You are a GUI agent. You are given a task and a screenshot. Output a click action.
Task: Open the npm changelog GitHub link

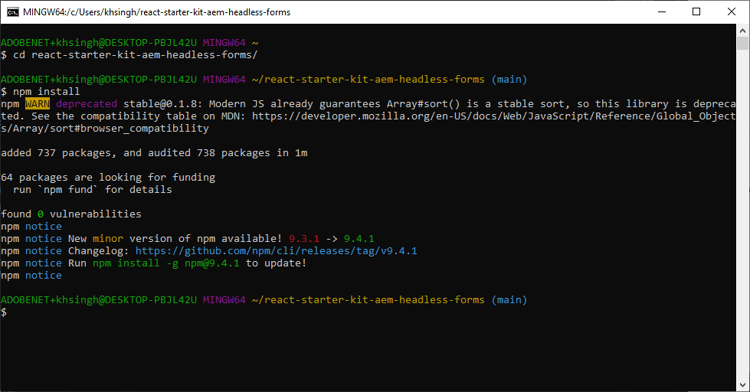[x=276, y=251]
